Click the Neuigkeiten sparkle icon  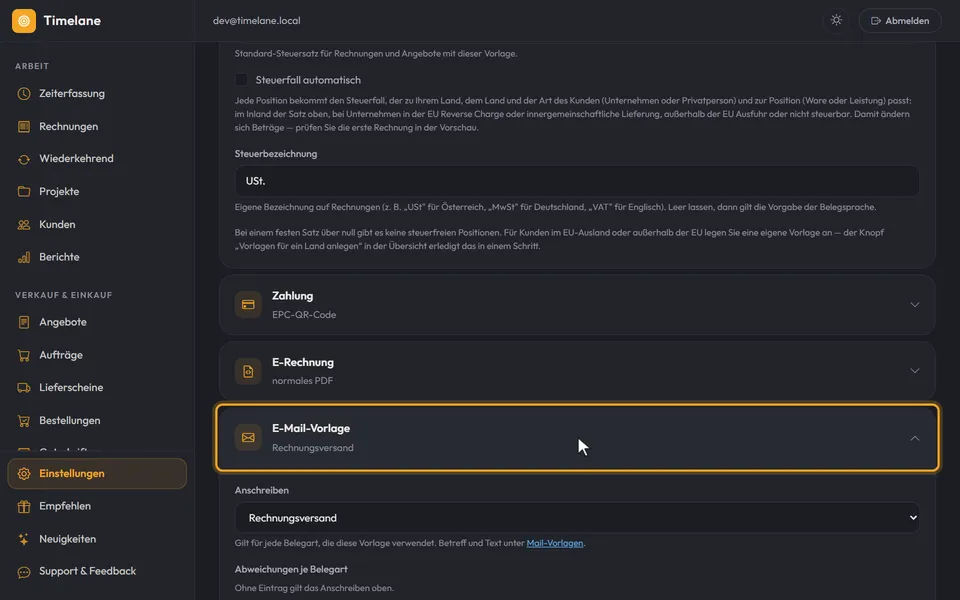[x=24, y=539]
